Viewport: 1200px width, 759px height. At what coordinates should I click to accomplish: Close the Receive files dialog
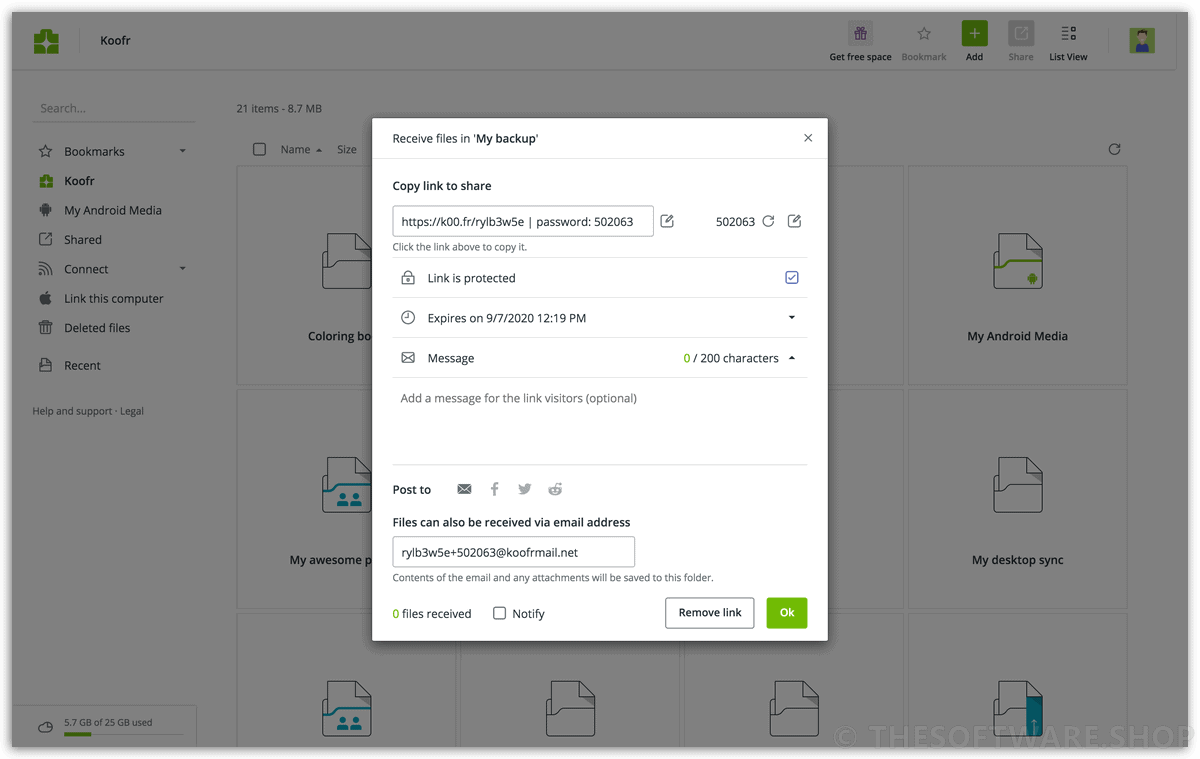tap(808, 138)
